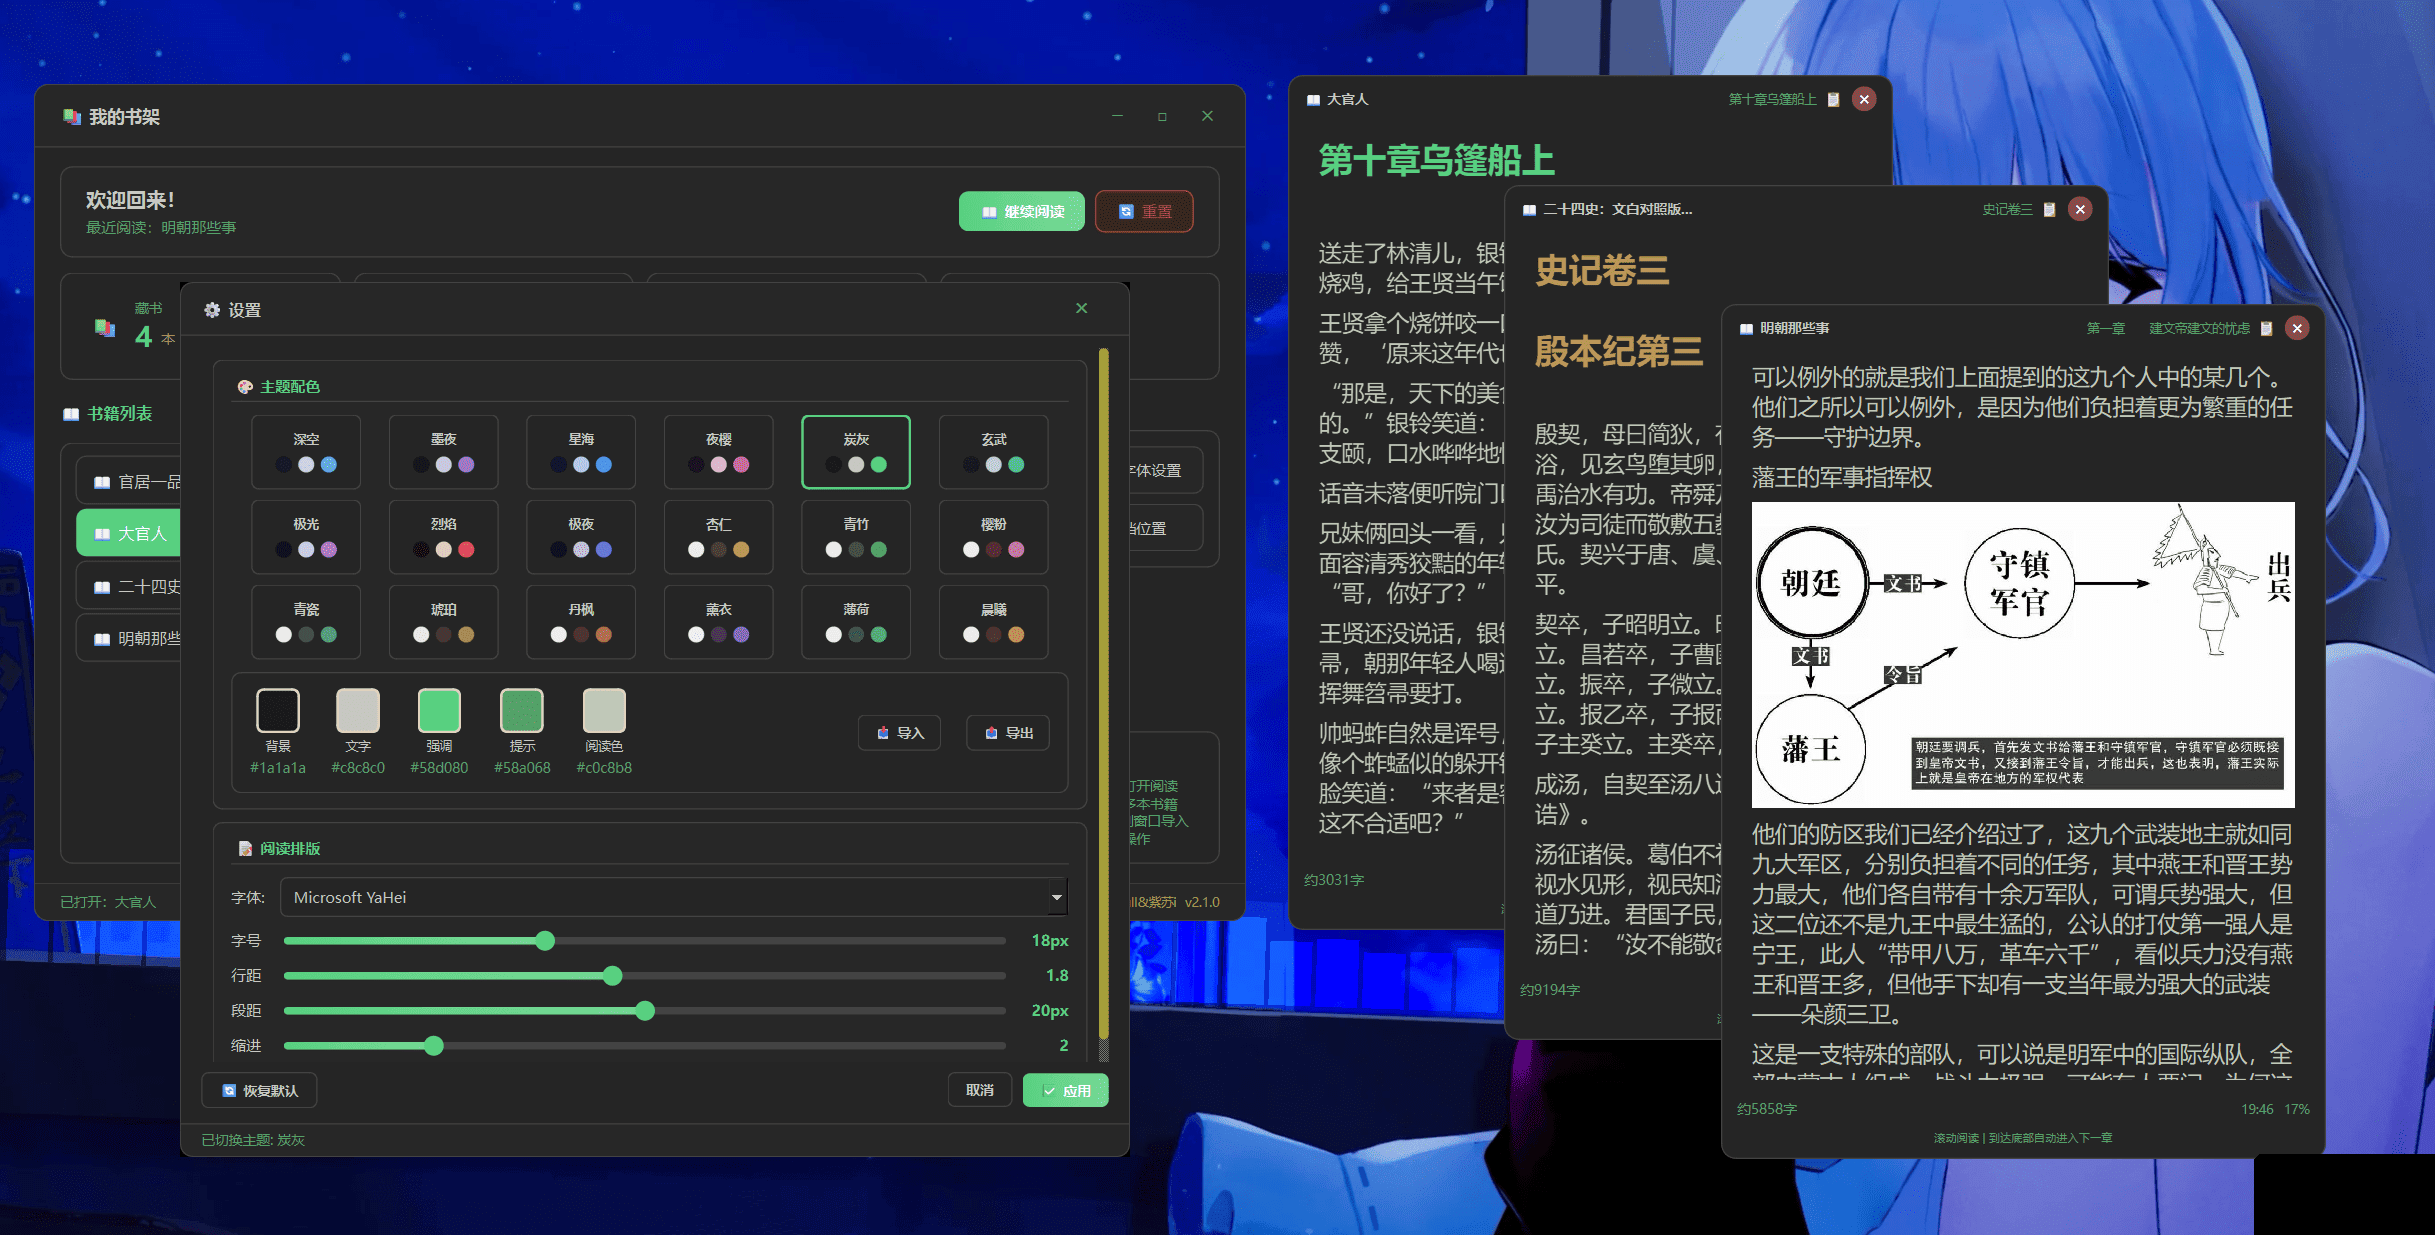
Task: Click the page icon beside 阅读排版
Action: point(245,849)
